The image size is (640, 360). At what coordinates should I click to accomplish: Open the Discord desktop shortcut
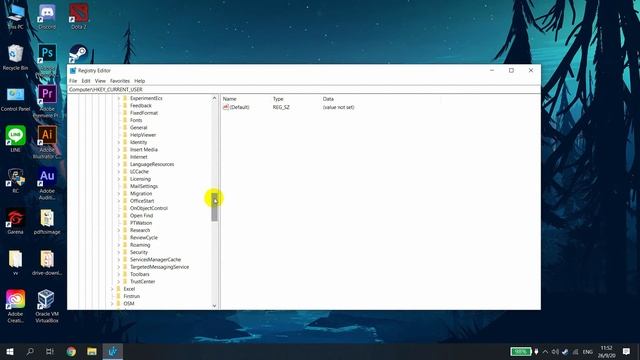(47, 16)
